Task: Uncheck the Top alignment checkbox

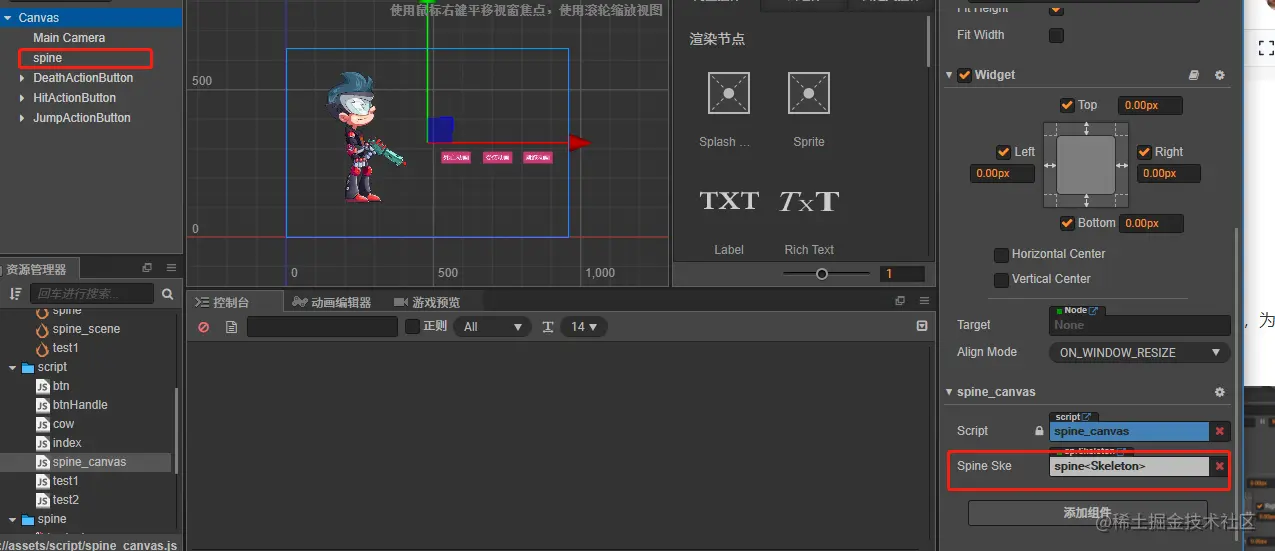Action: (x=1067, y=105)
